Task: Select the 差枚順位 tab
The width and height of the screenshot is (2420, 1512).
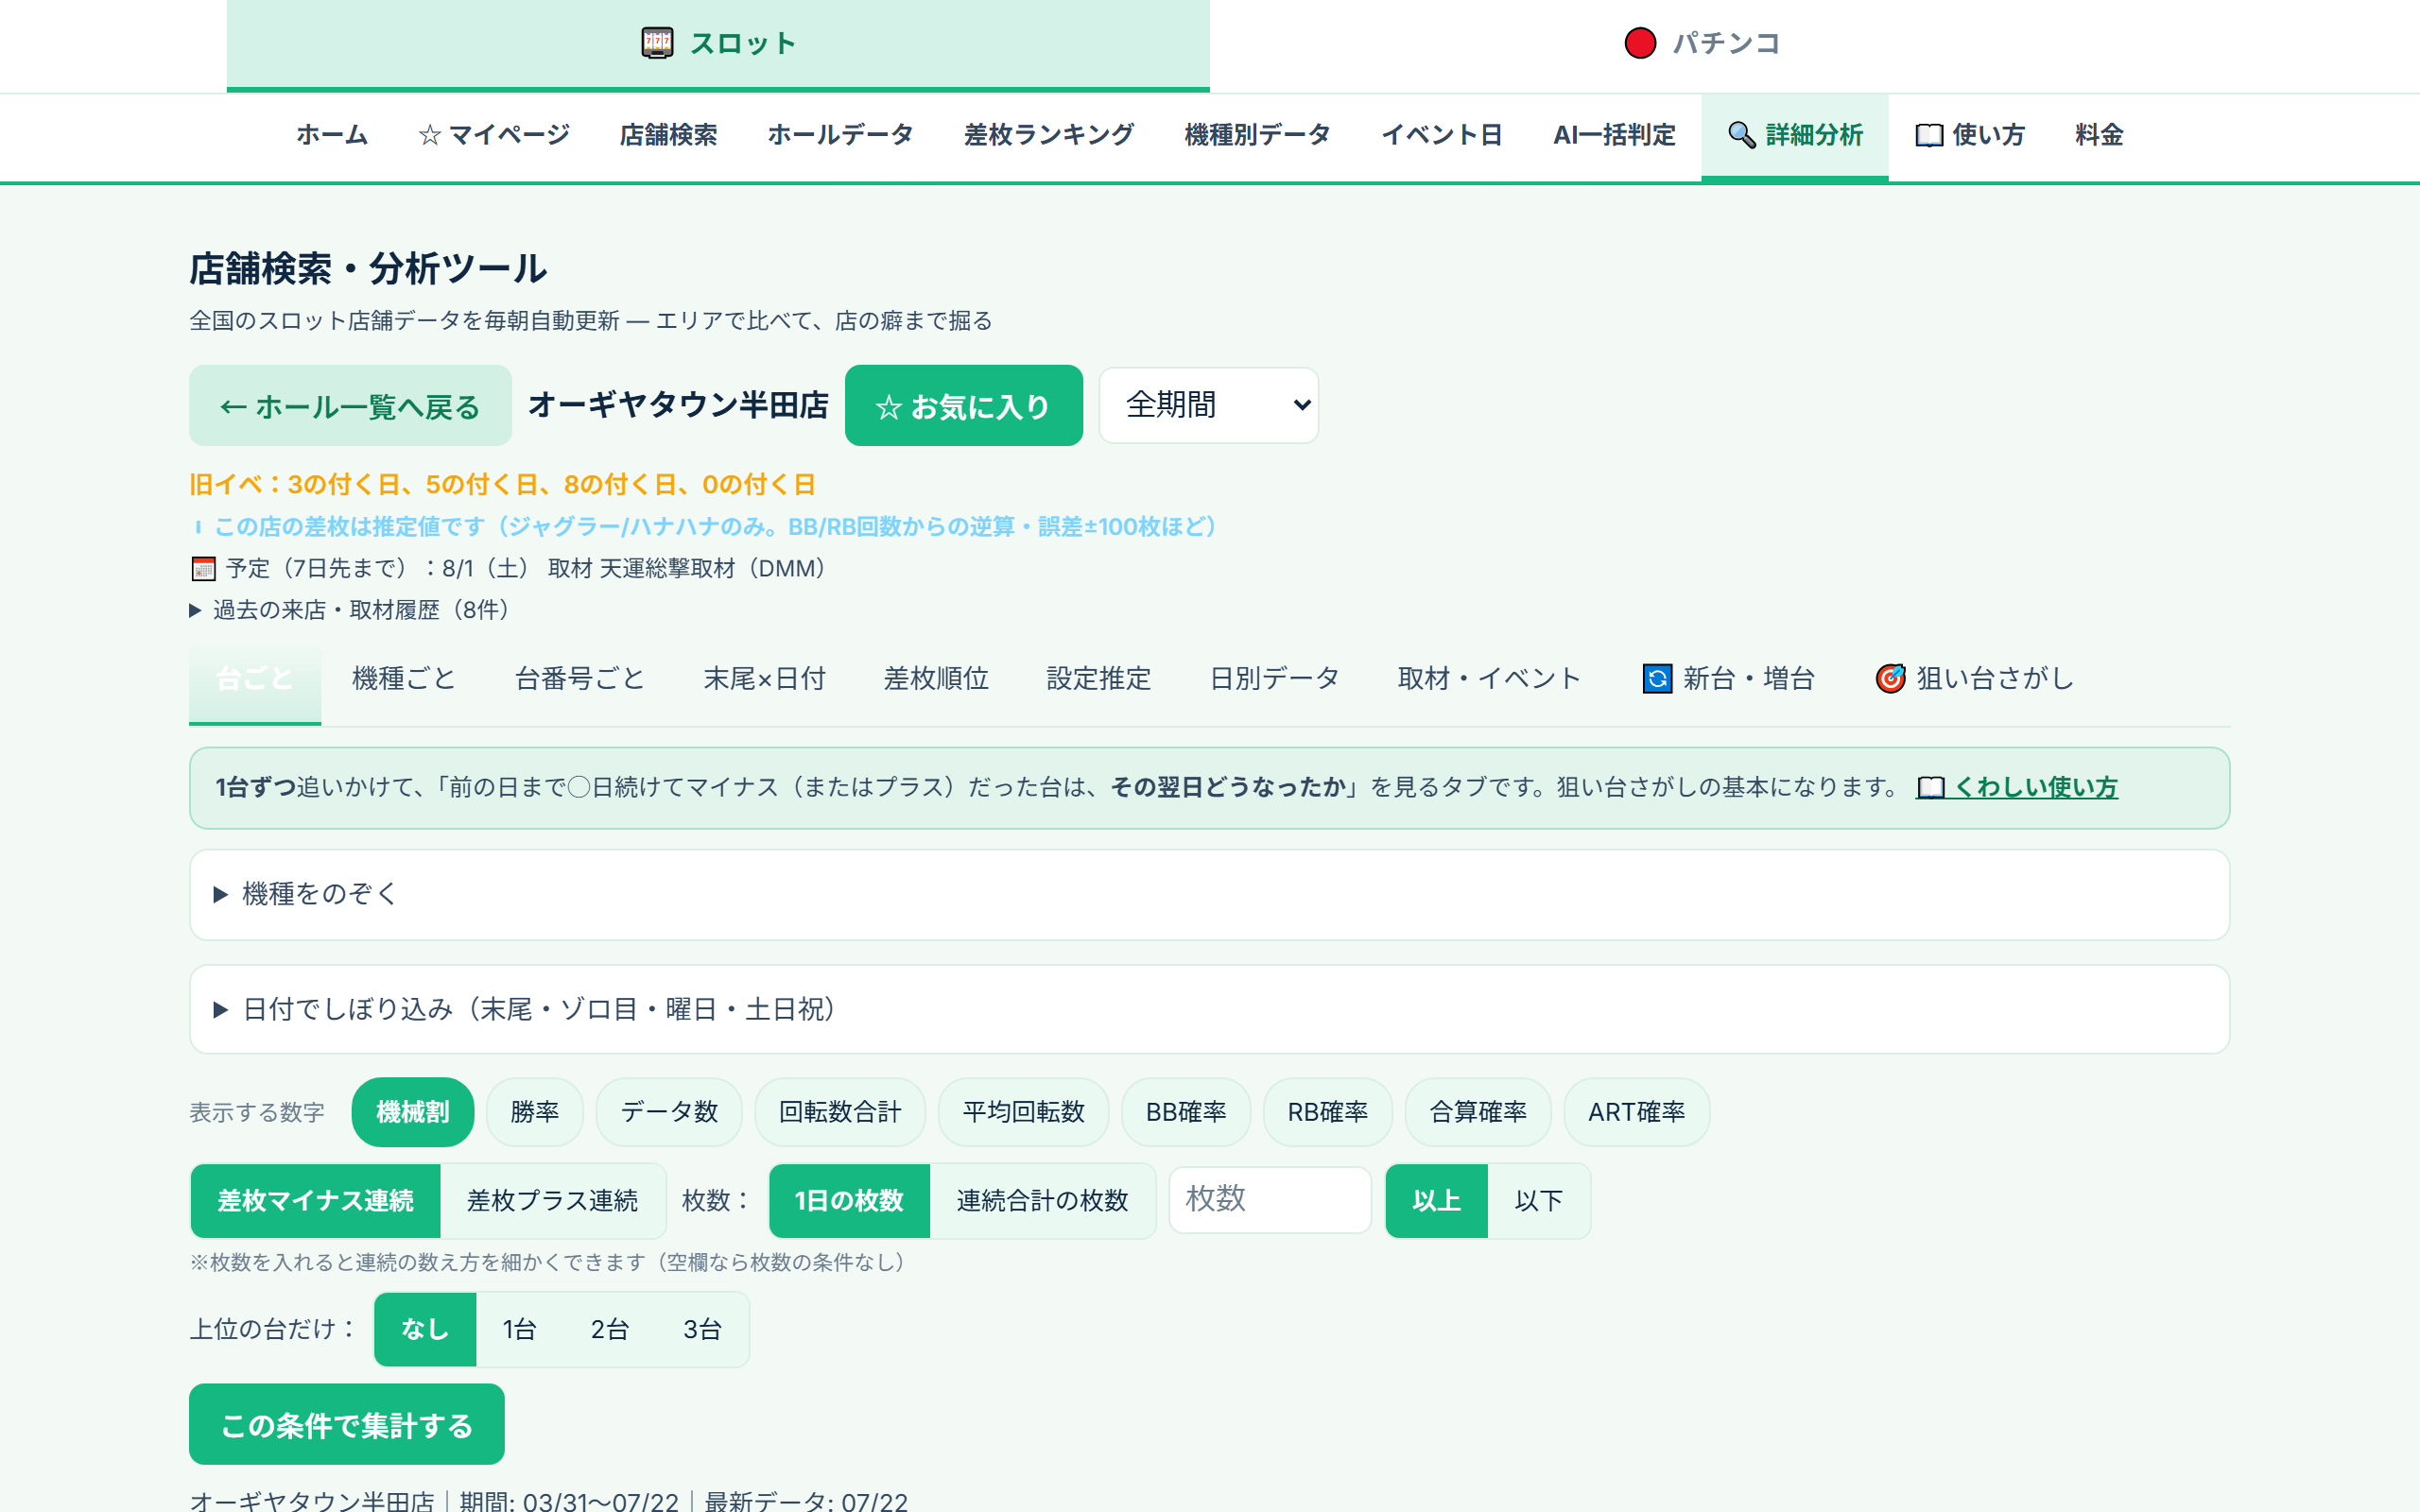Action: point(936,679)
